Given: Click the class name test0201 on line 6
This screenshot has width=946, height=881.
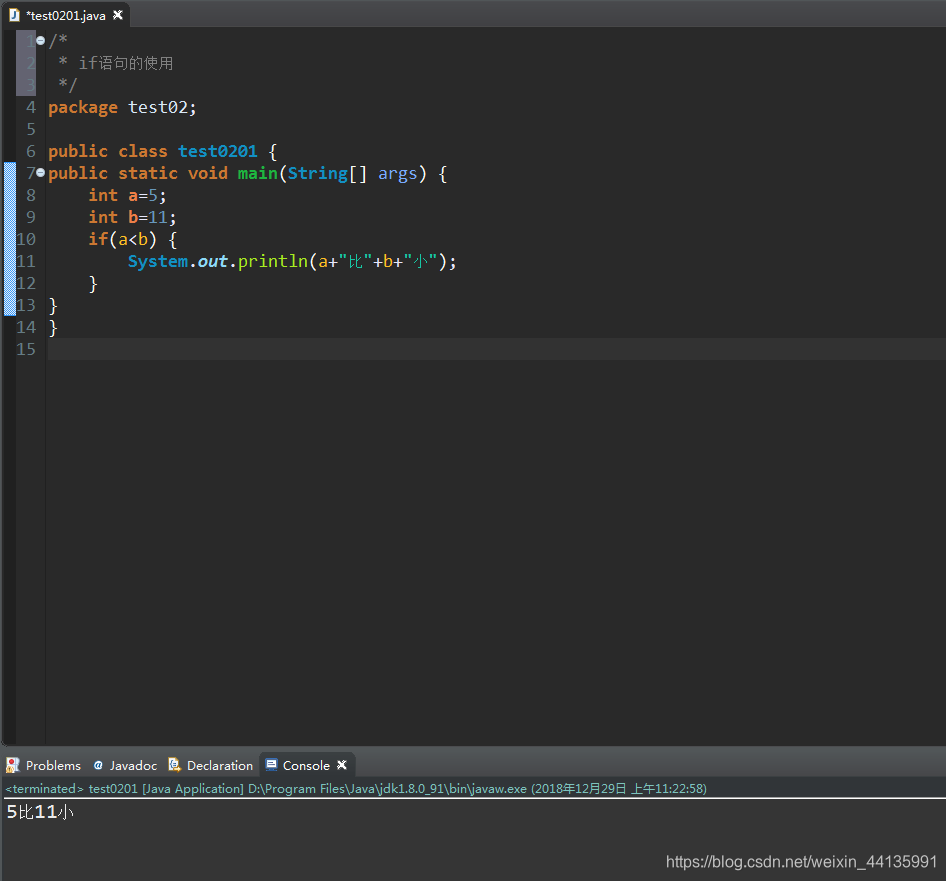Looking at the screenshot, I should pos(217,151).
